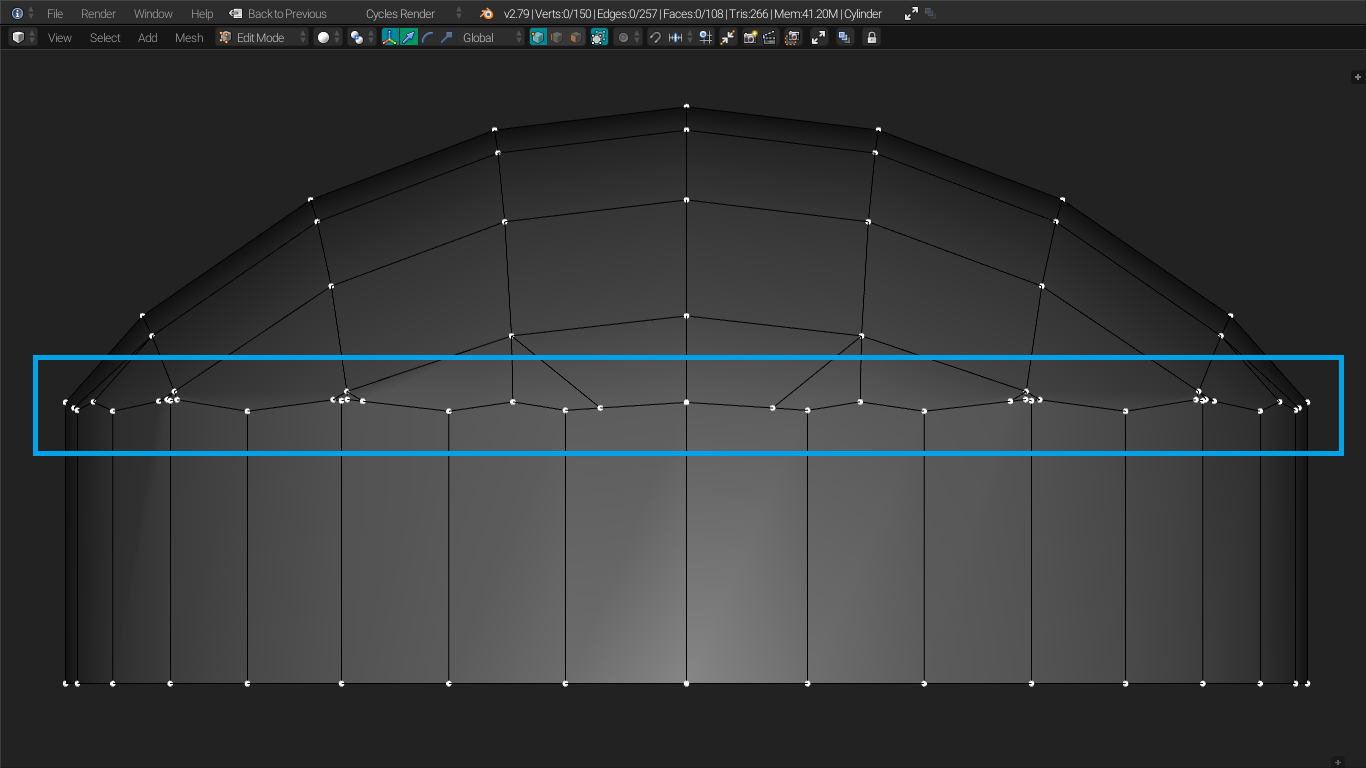The image size is (1366, 768).
Task: Open the Edit Mode dropdown
Action: pyautogui.click(x=263, y=37)
